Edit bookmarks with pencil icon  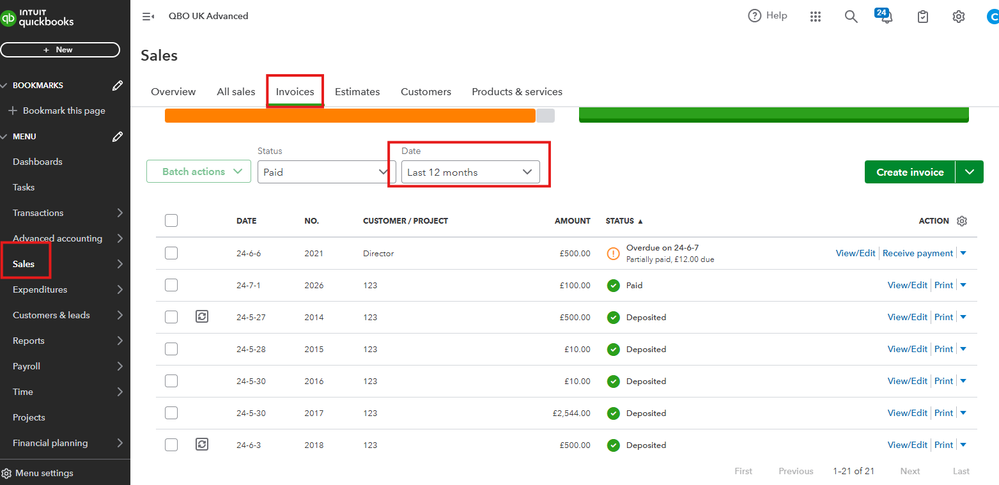[117, 85]
